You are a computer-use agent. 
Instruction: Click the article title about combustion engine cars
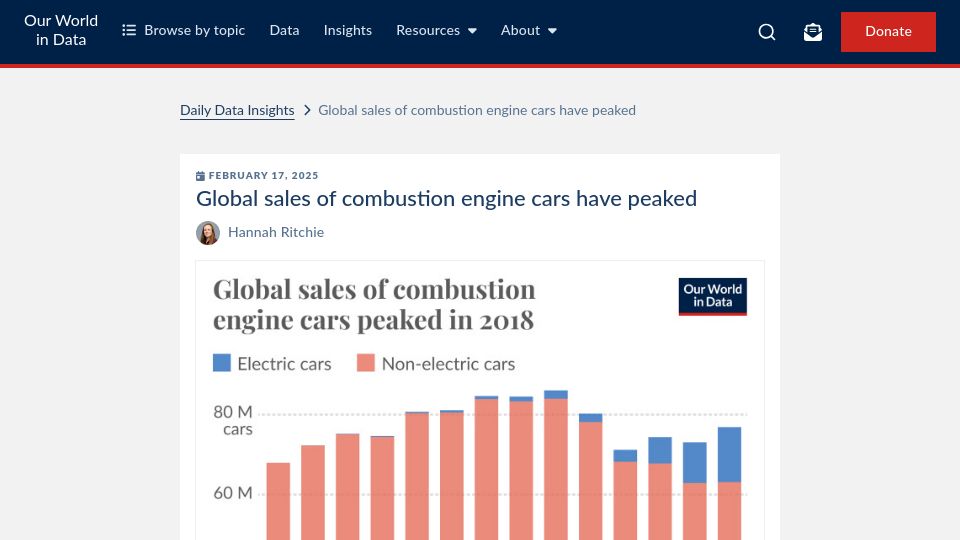click(446, 198)
